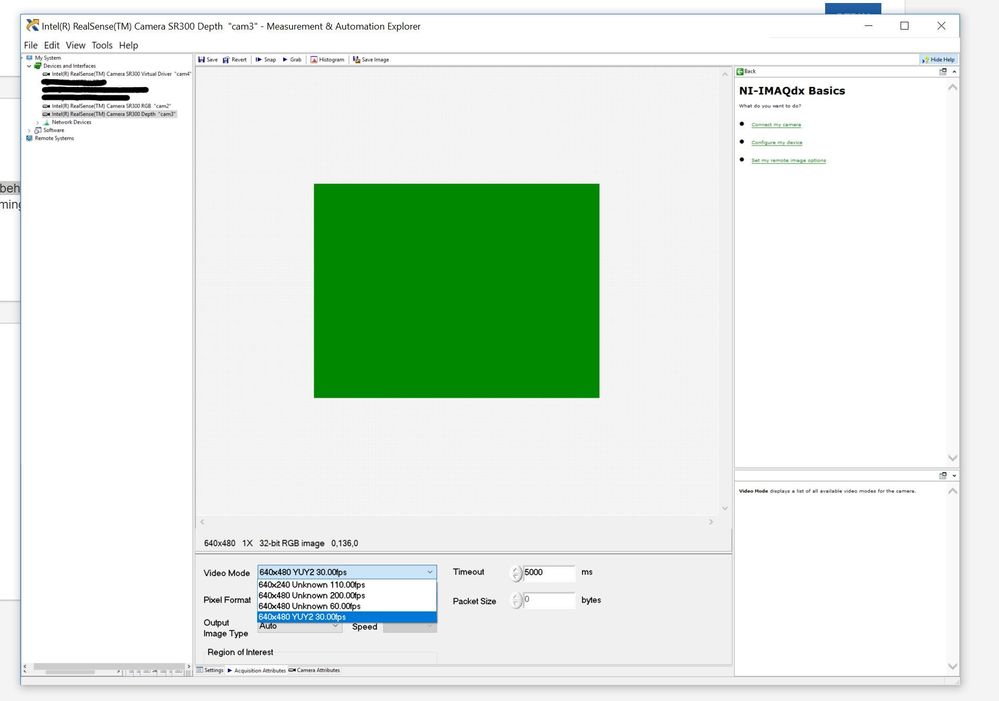This screenshot has height=701, width=999.
Task: Collapse the help pane with the caret
Action: (x=954, y=71)
